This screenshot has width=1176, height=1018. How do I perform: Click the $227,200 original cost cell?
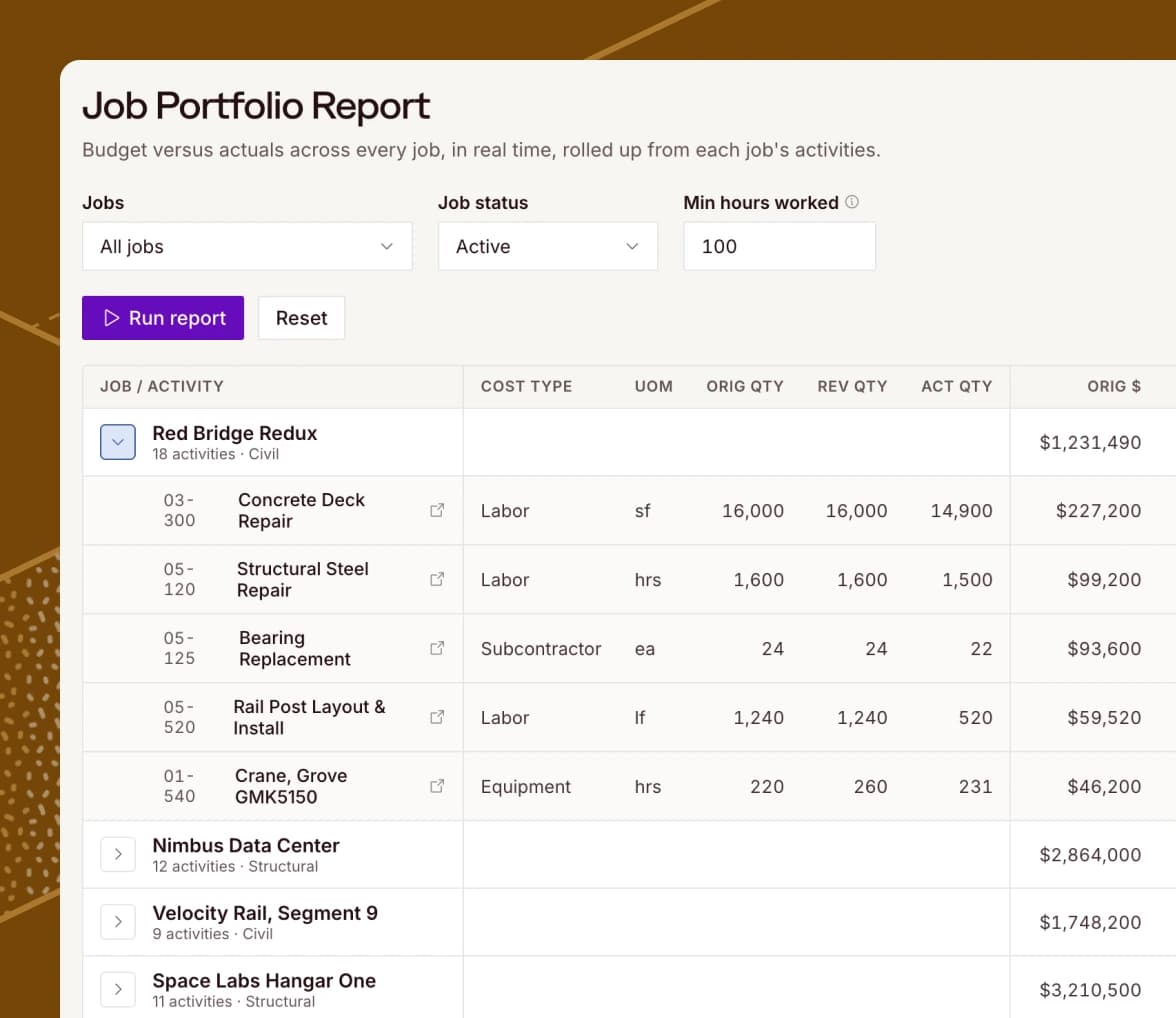point(1098,511)
